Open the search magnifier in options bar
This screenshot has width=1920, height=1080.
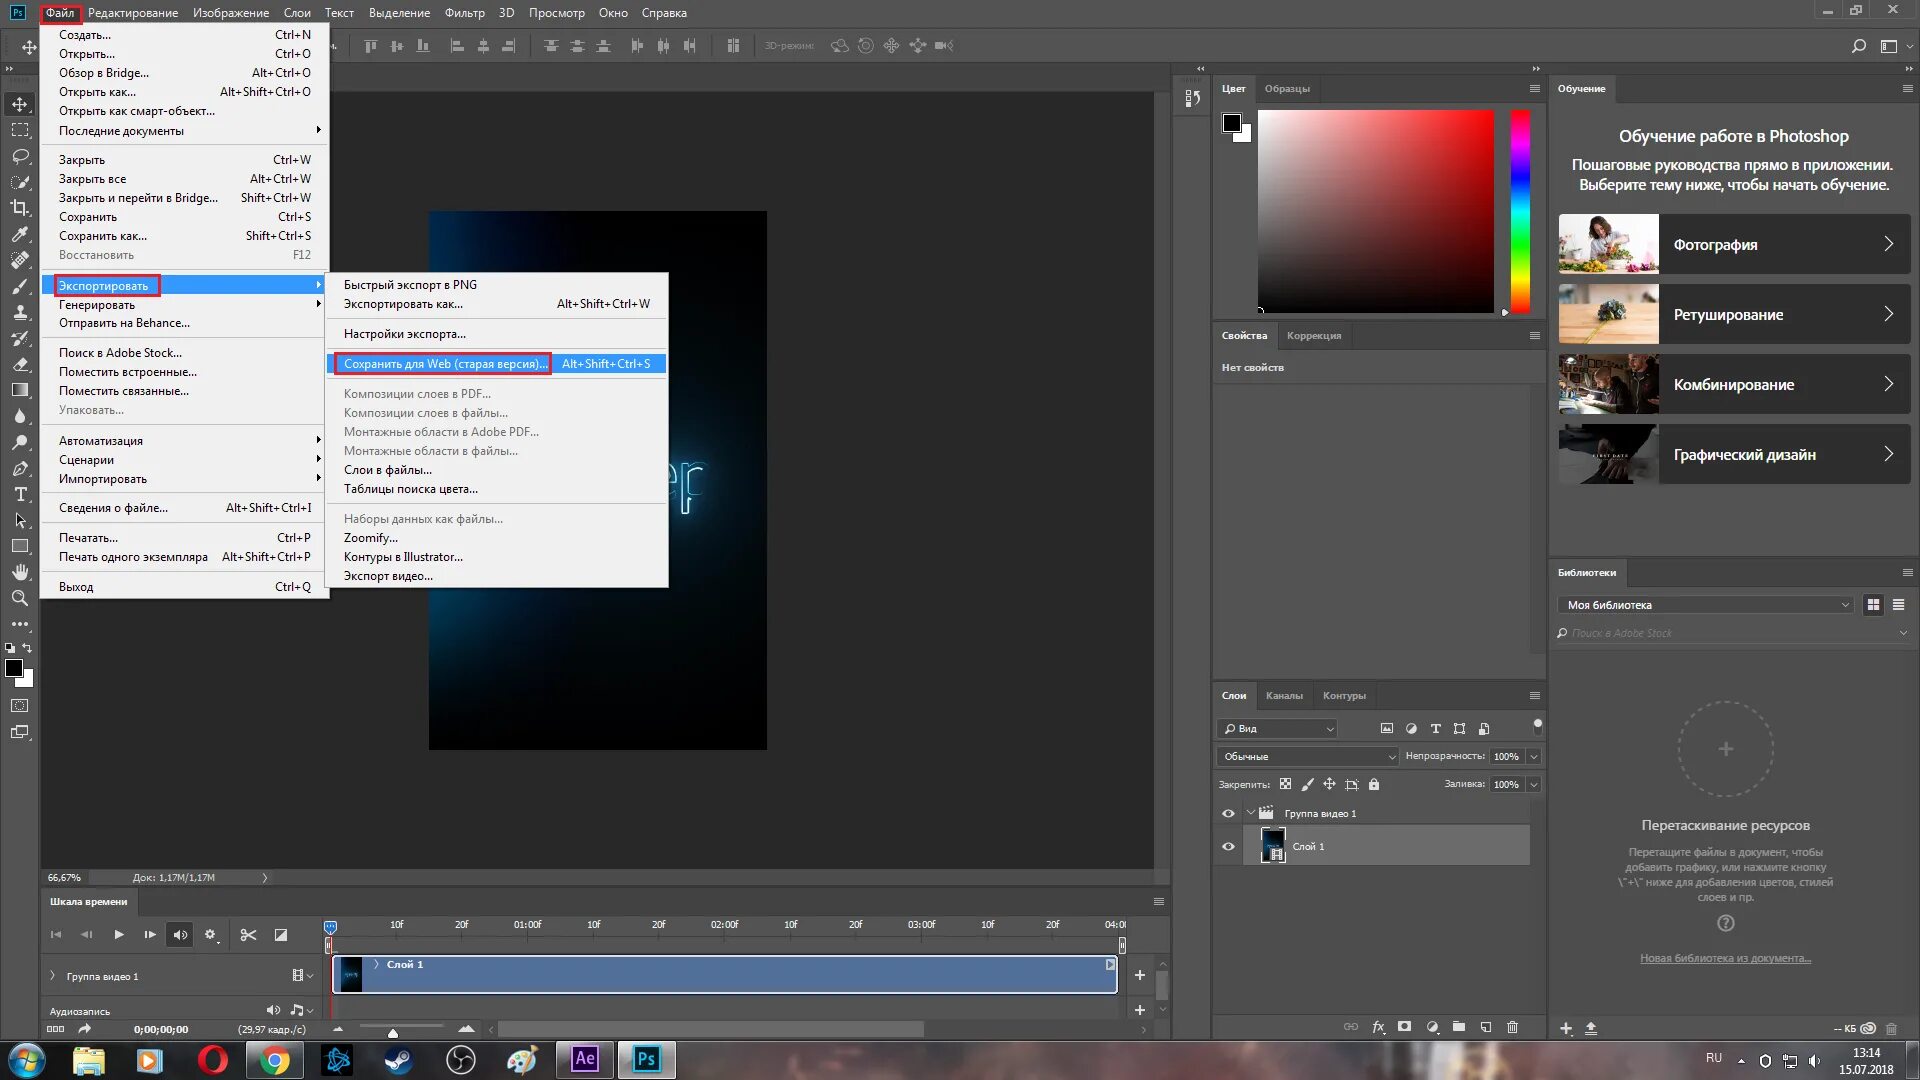point(1859,46)
